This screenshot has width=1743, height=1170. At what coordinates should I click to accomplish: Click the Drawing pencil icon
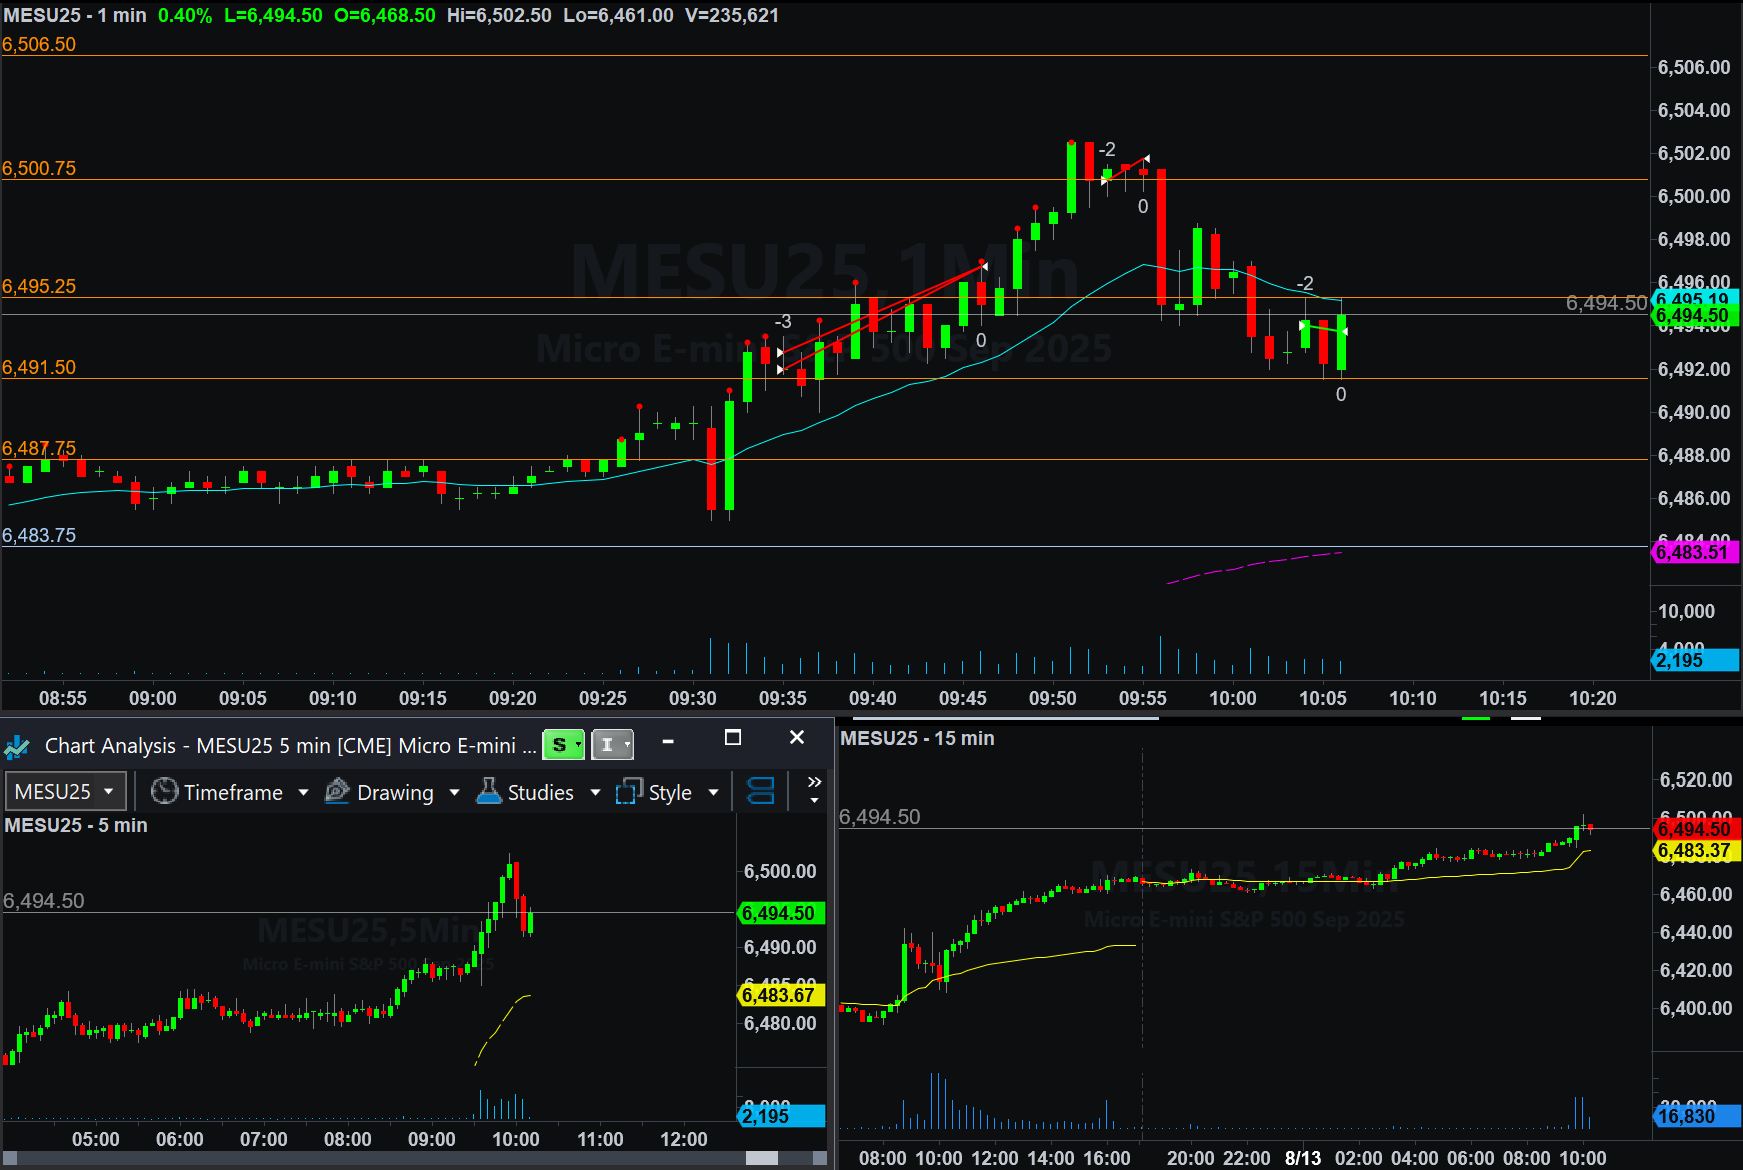337,792
